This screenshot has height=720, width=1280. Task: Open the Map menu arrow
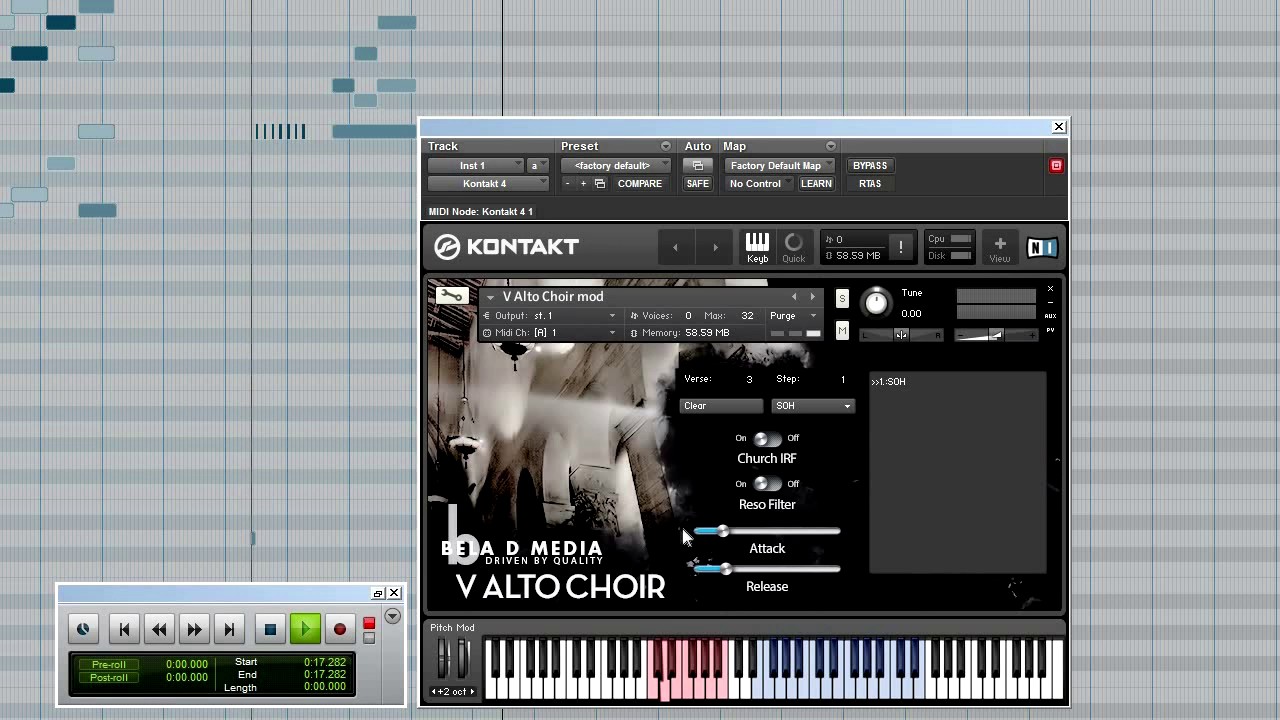pos(830,147)
